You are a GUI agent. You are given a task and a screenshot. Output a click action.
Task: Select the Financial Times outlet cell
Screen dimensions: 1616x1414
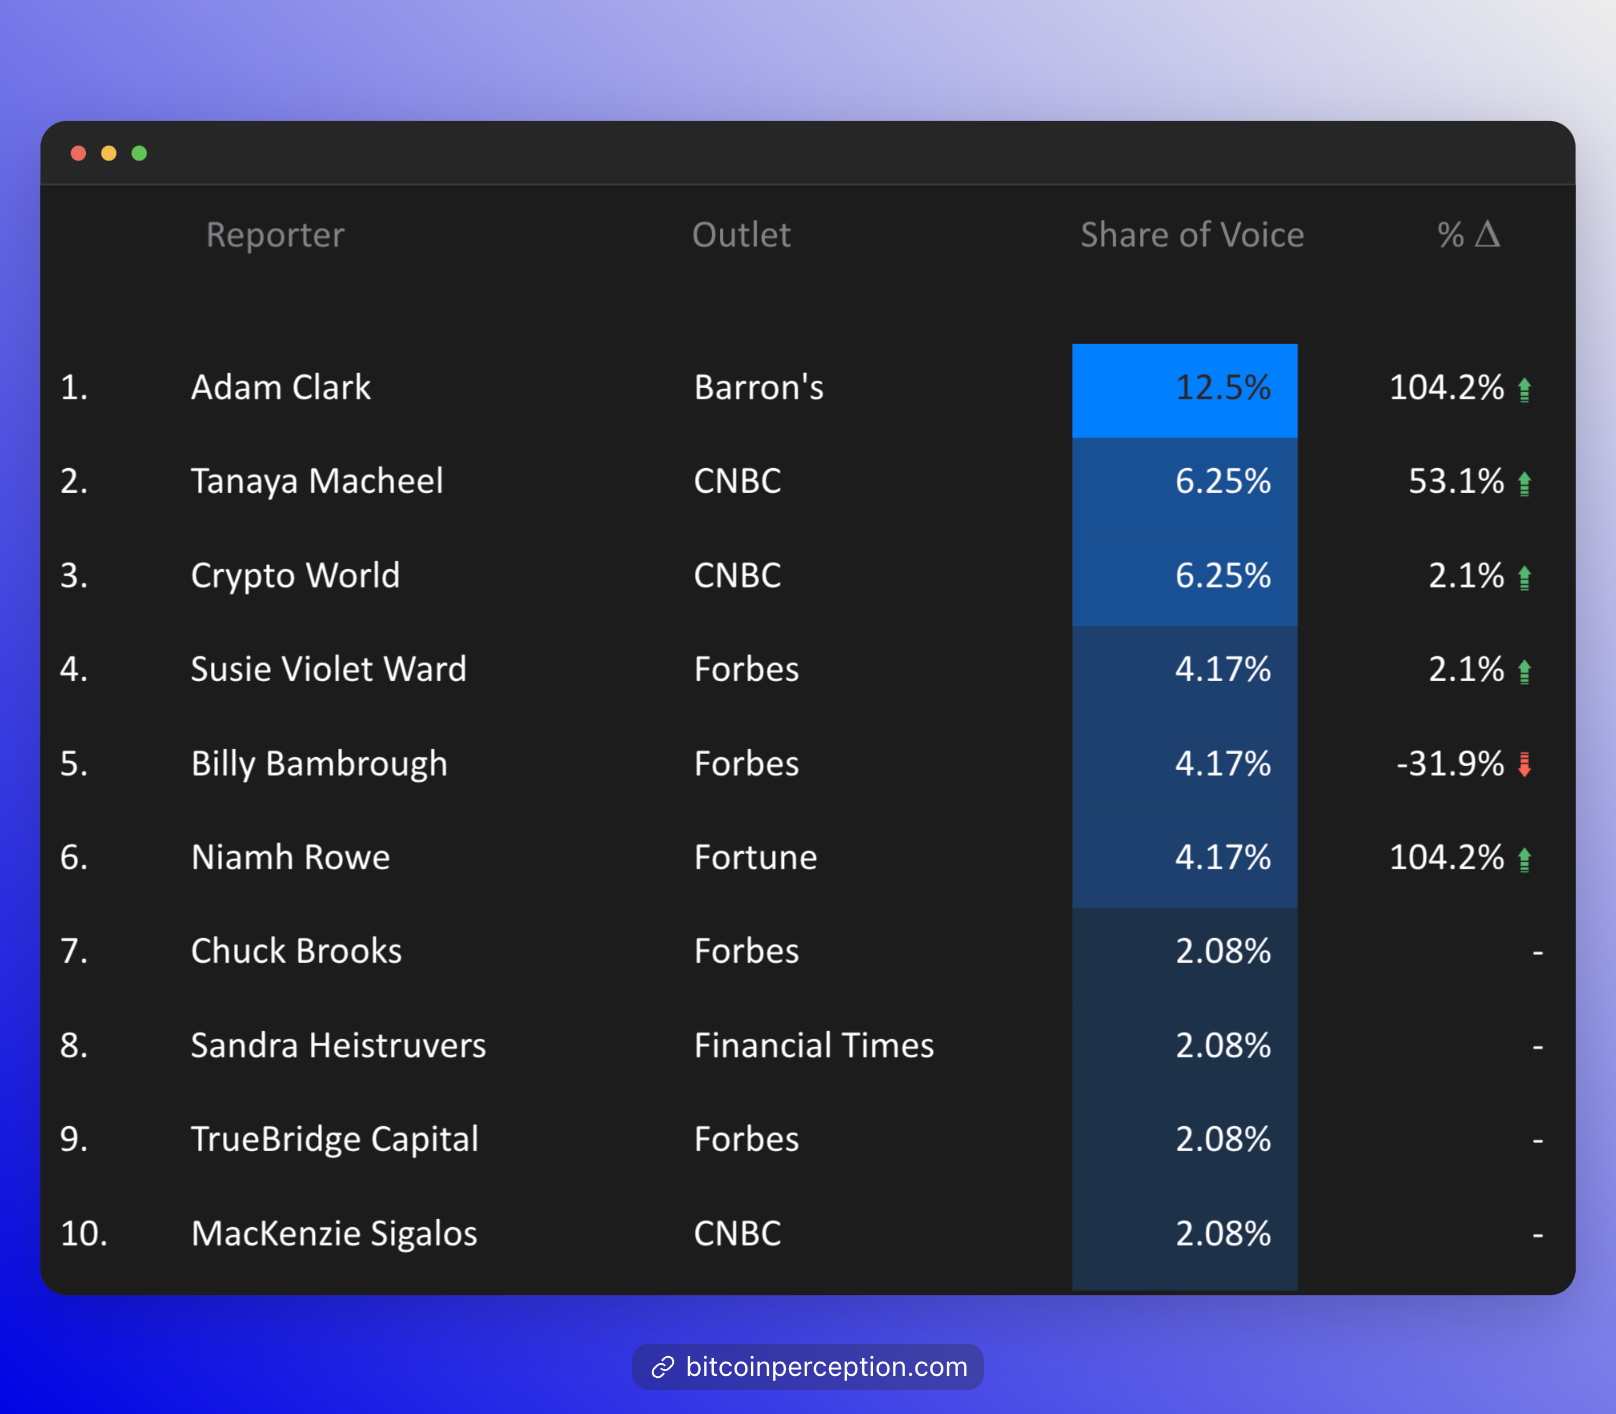click(814, 1046)
